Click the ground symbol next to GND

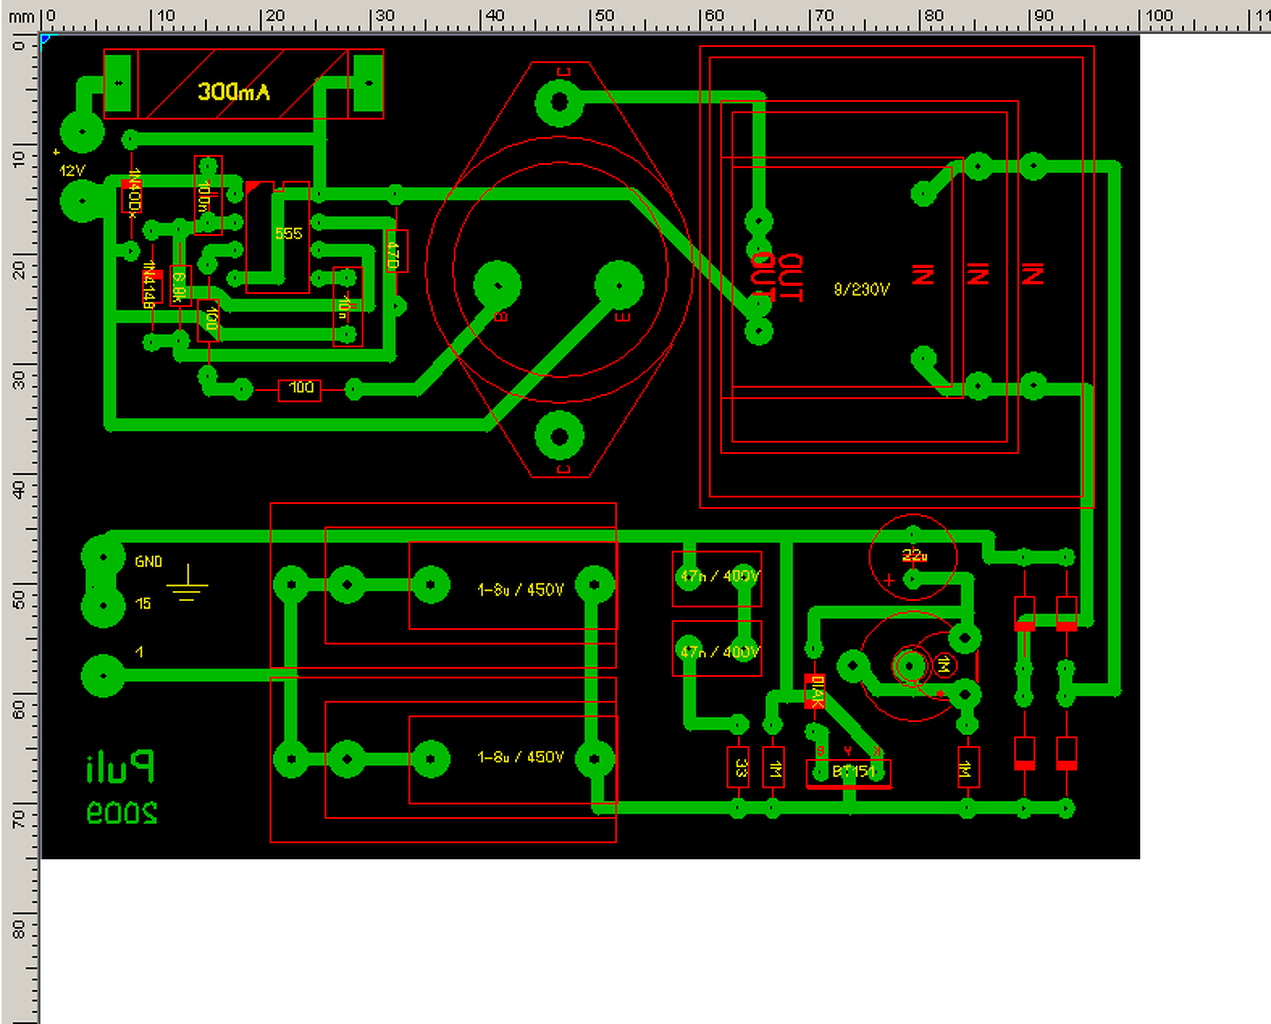click(187, 583)
